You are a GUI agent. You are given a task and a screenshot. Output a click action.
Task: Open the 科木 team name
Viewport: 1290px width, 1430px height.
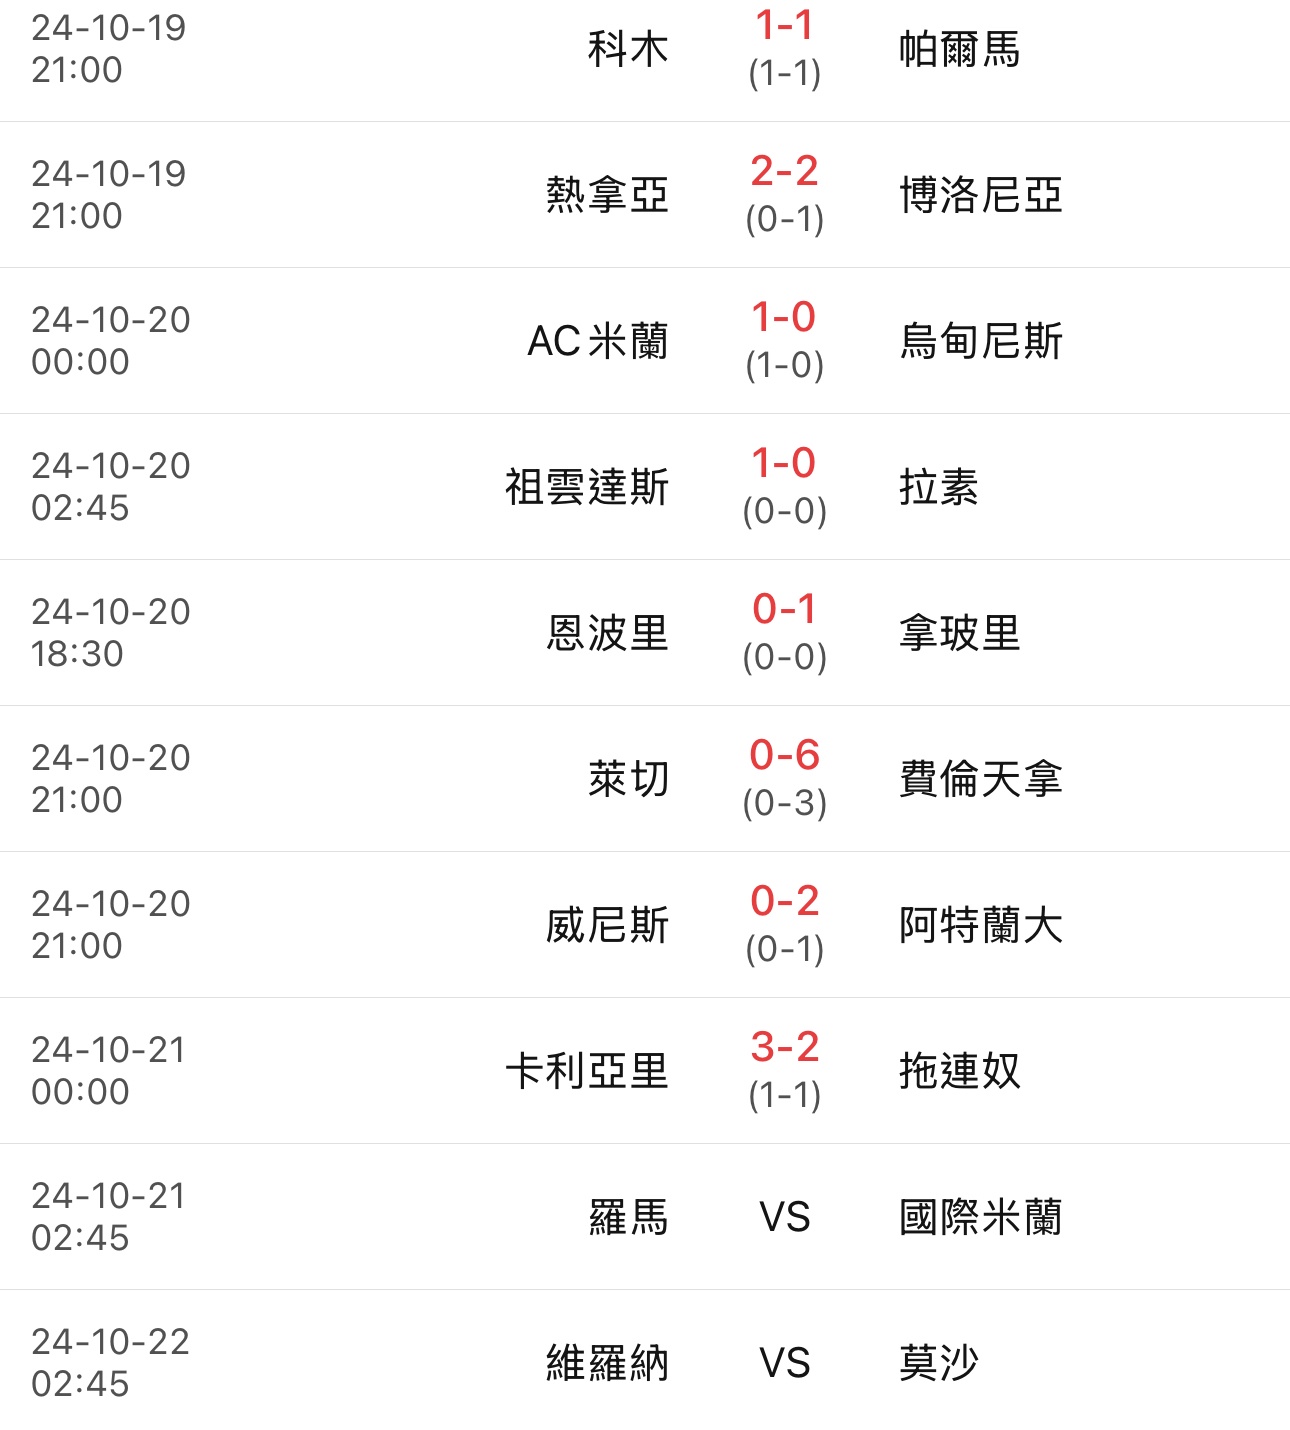[x=627, y=49]
